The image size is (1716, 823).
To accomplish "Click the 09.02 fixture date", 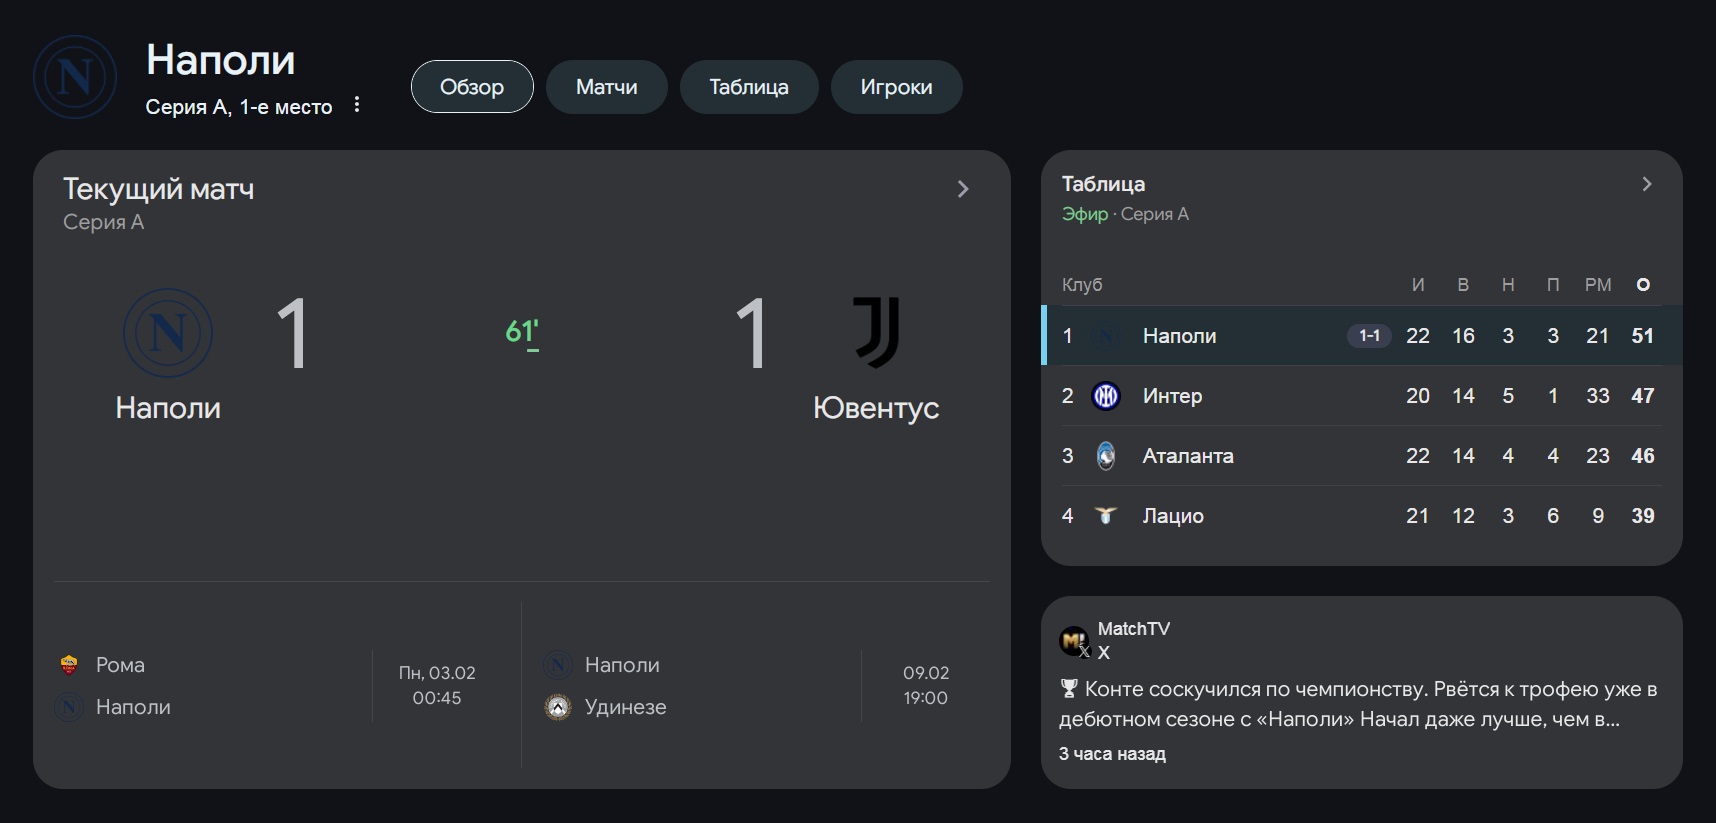I will [926, 673].
